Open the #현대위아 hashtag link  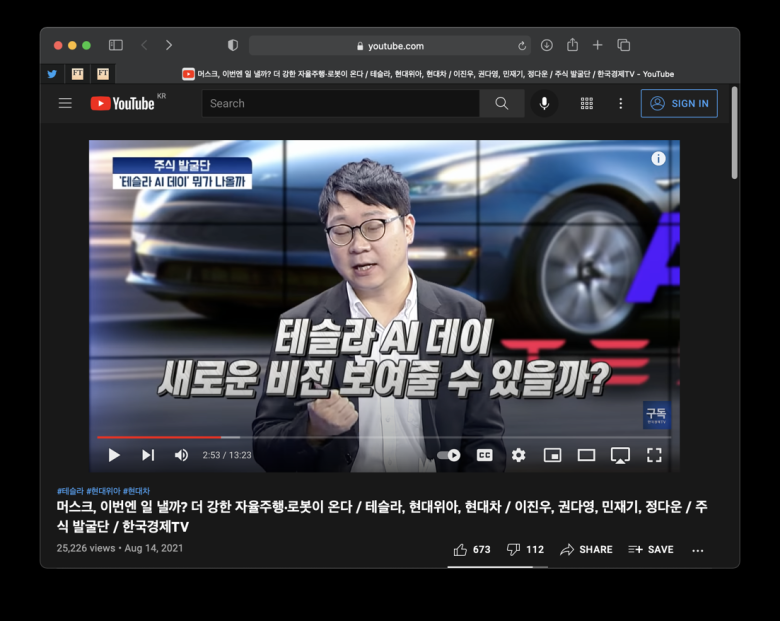pyautogui.click(x=103, y=491)
